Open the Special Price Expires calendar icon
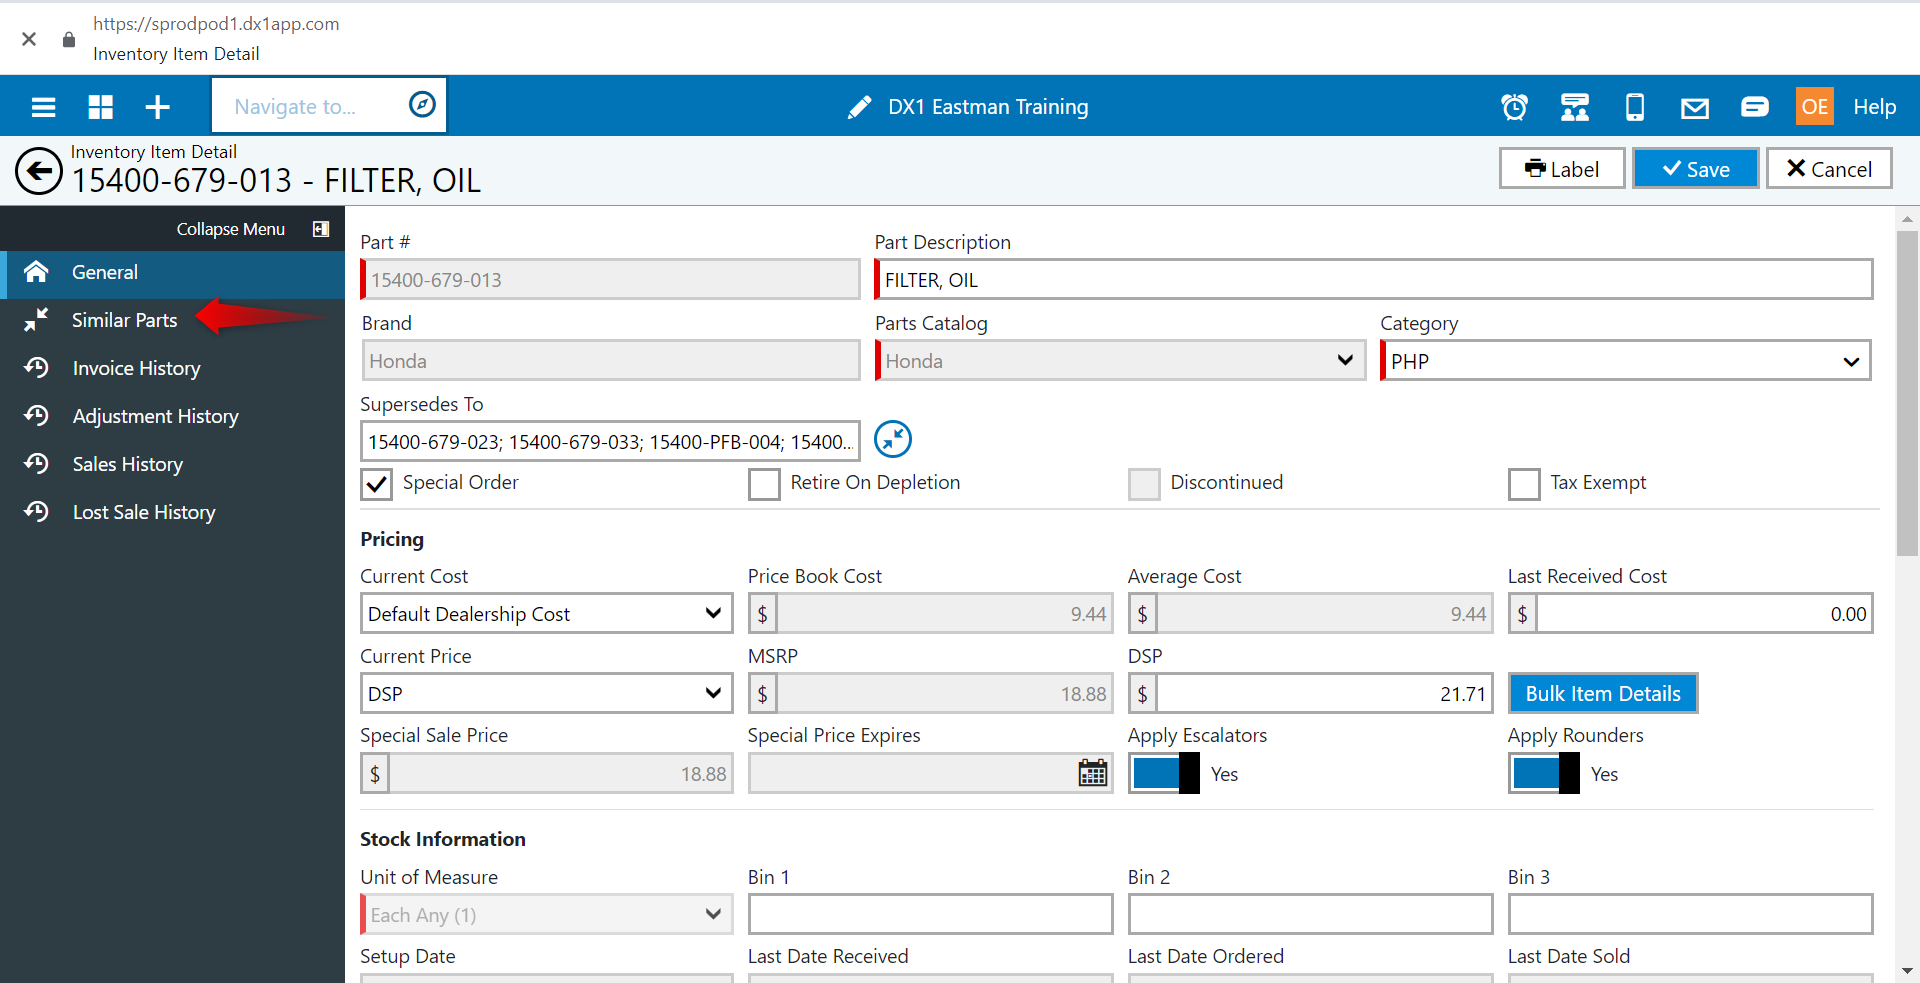Image resolution: width=1920 pixels, height=983 pixels. 1093,773
